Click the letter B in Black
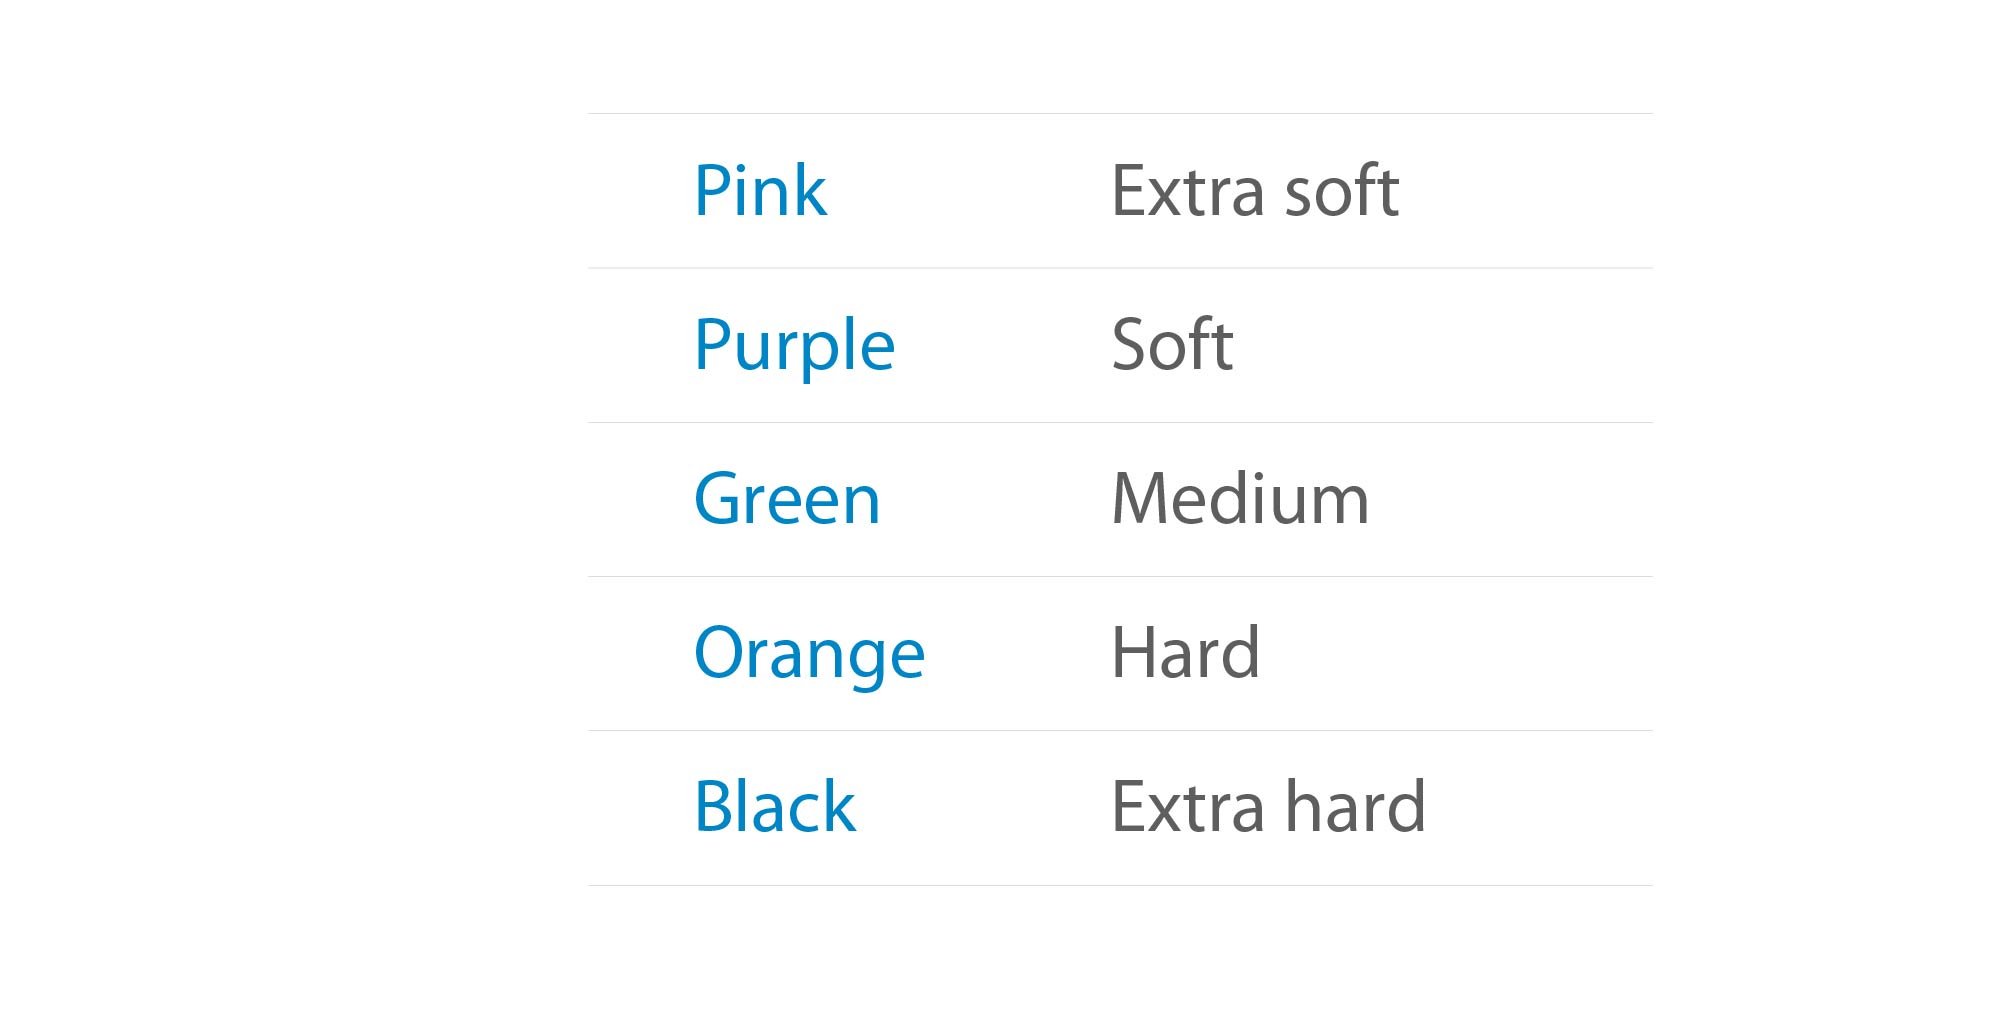This screenshot has width=2000, height=1011. pyautogui.click(x=715, y=806)
